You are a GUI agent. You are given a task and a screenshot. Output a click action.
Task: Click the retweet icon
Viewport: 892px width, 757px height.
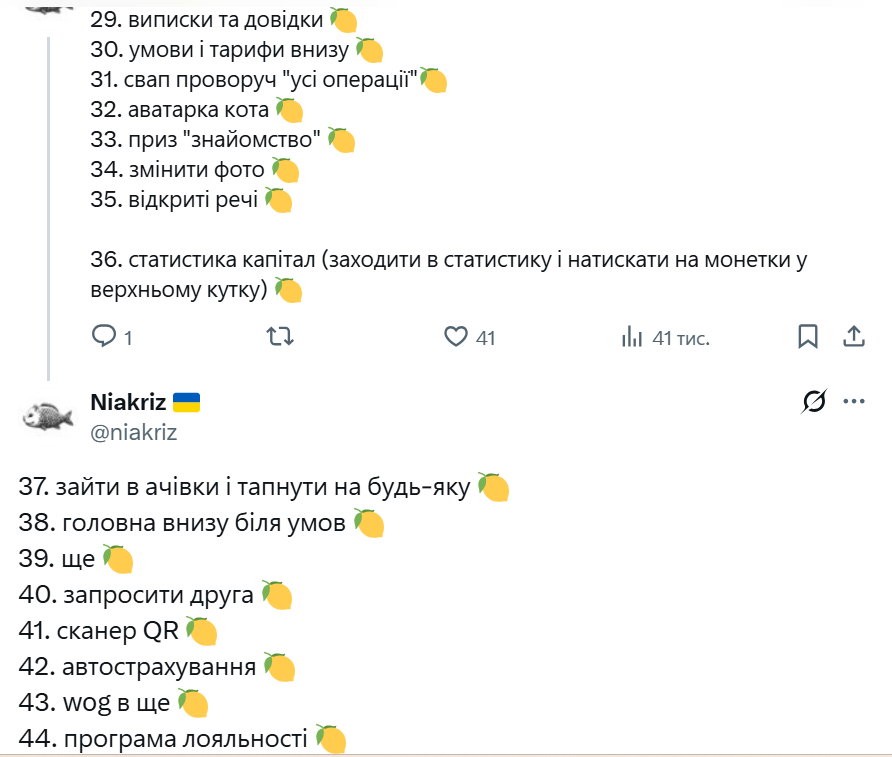[282, 337]
